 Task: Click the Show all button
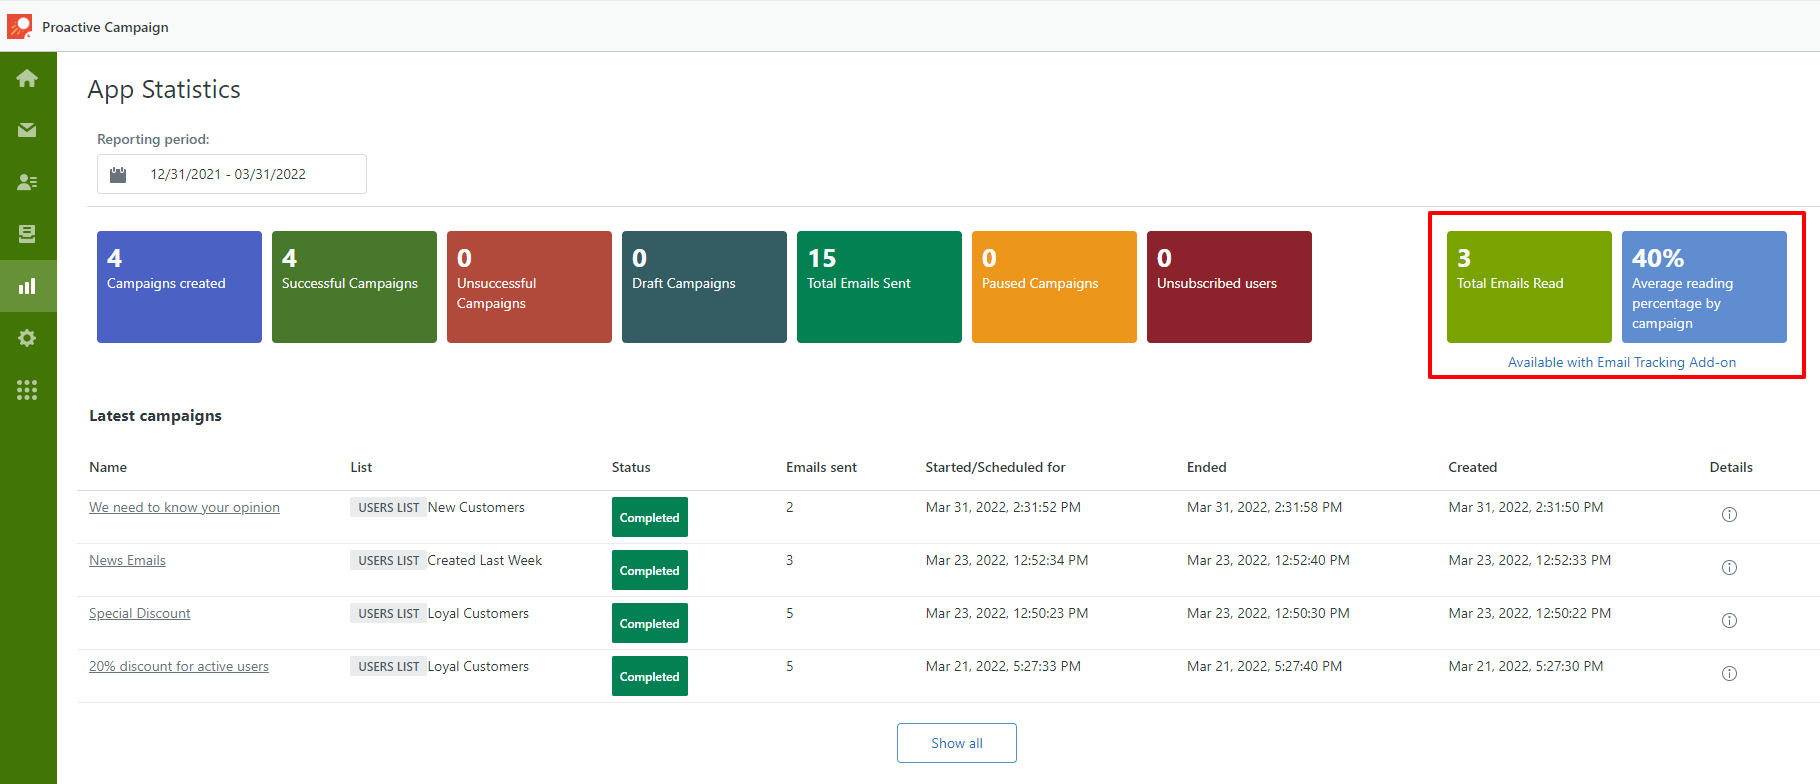(956, 743)
